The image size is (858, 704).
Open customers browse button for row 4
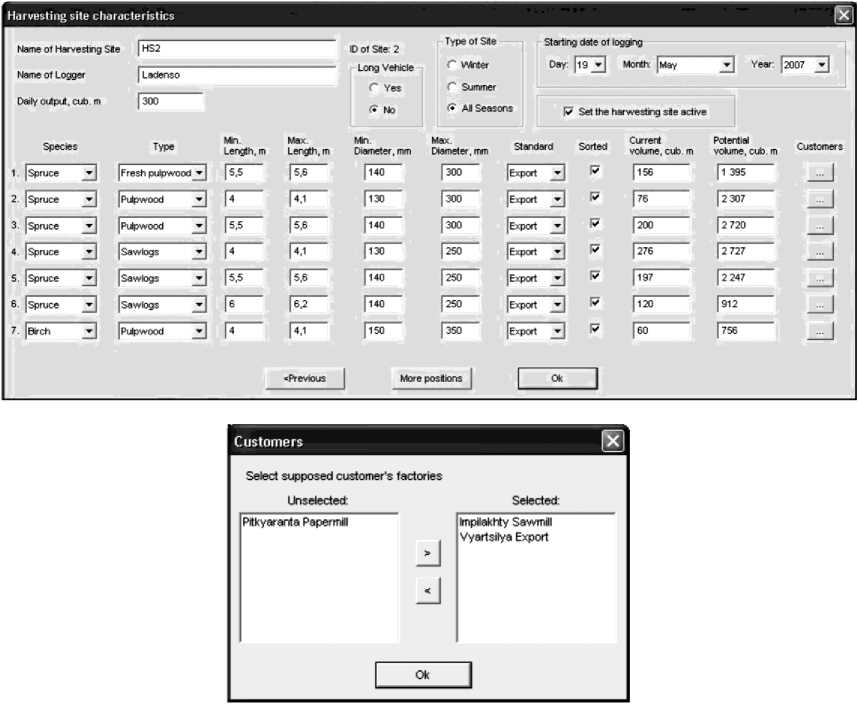point(818,252)
